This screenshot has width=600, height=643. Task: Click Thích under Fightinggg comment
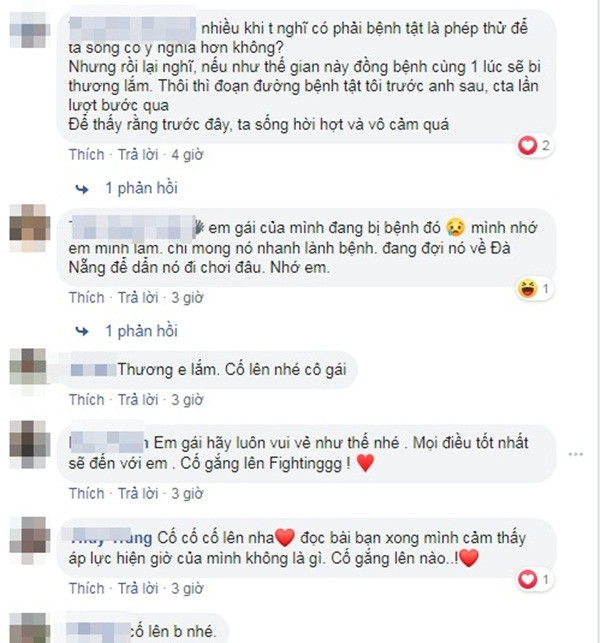87,493
